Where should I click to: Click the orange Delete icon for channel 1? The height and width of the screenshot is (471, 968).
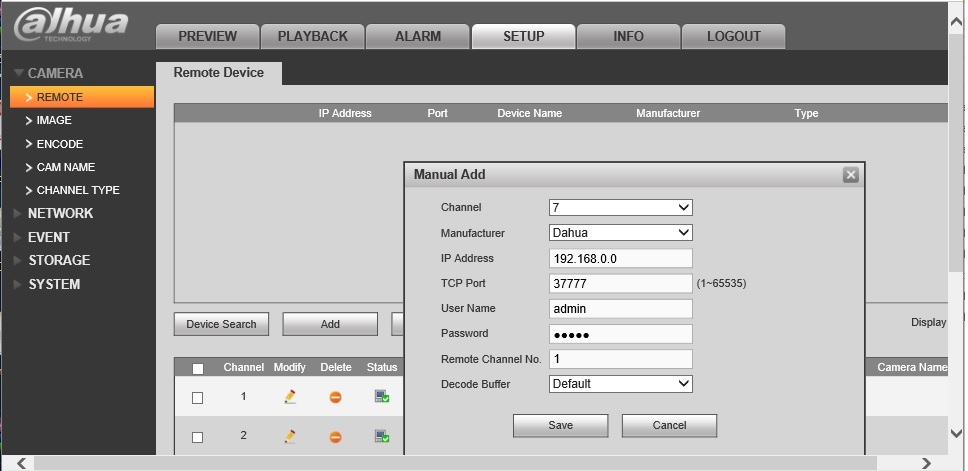(335, 398)
